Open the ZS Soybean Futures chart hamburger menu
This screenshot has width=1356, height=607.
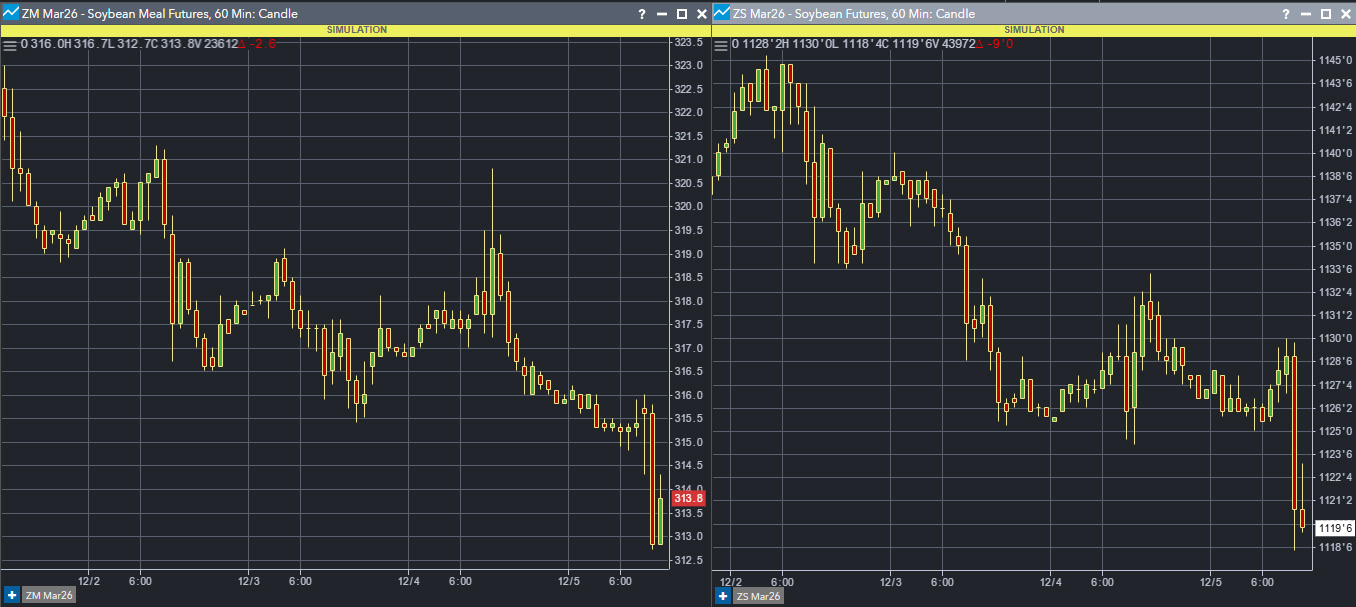pyautogui.click(x=722, y=44)
